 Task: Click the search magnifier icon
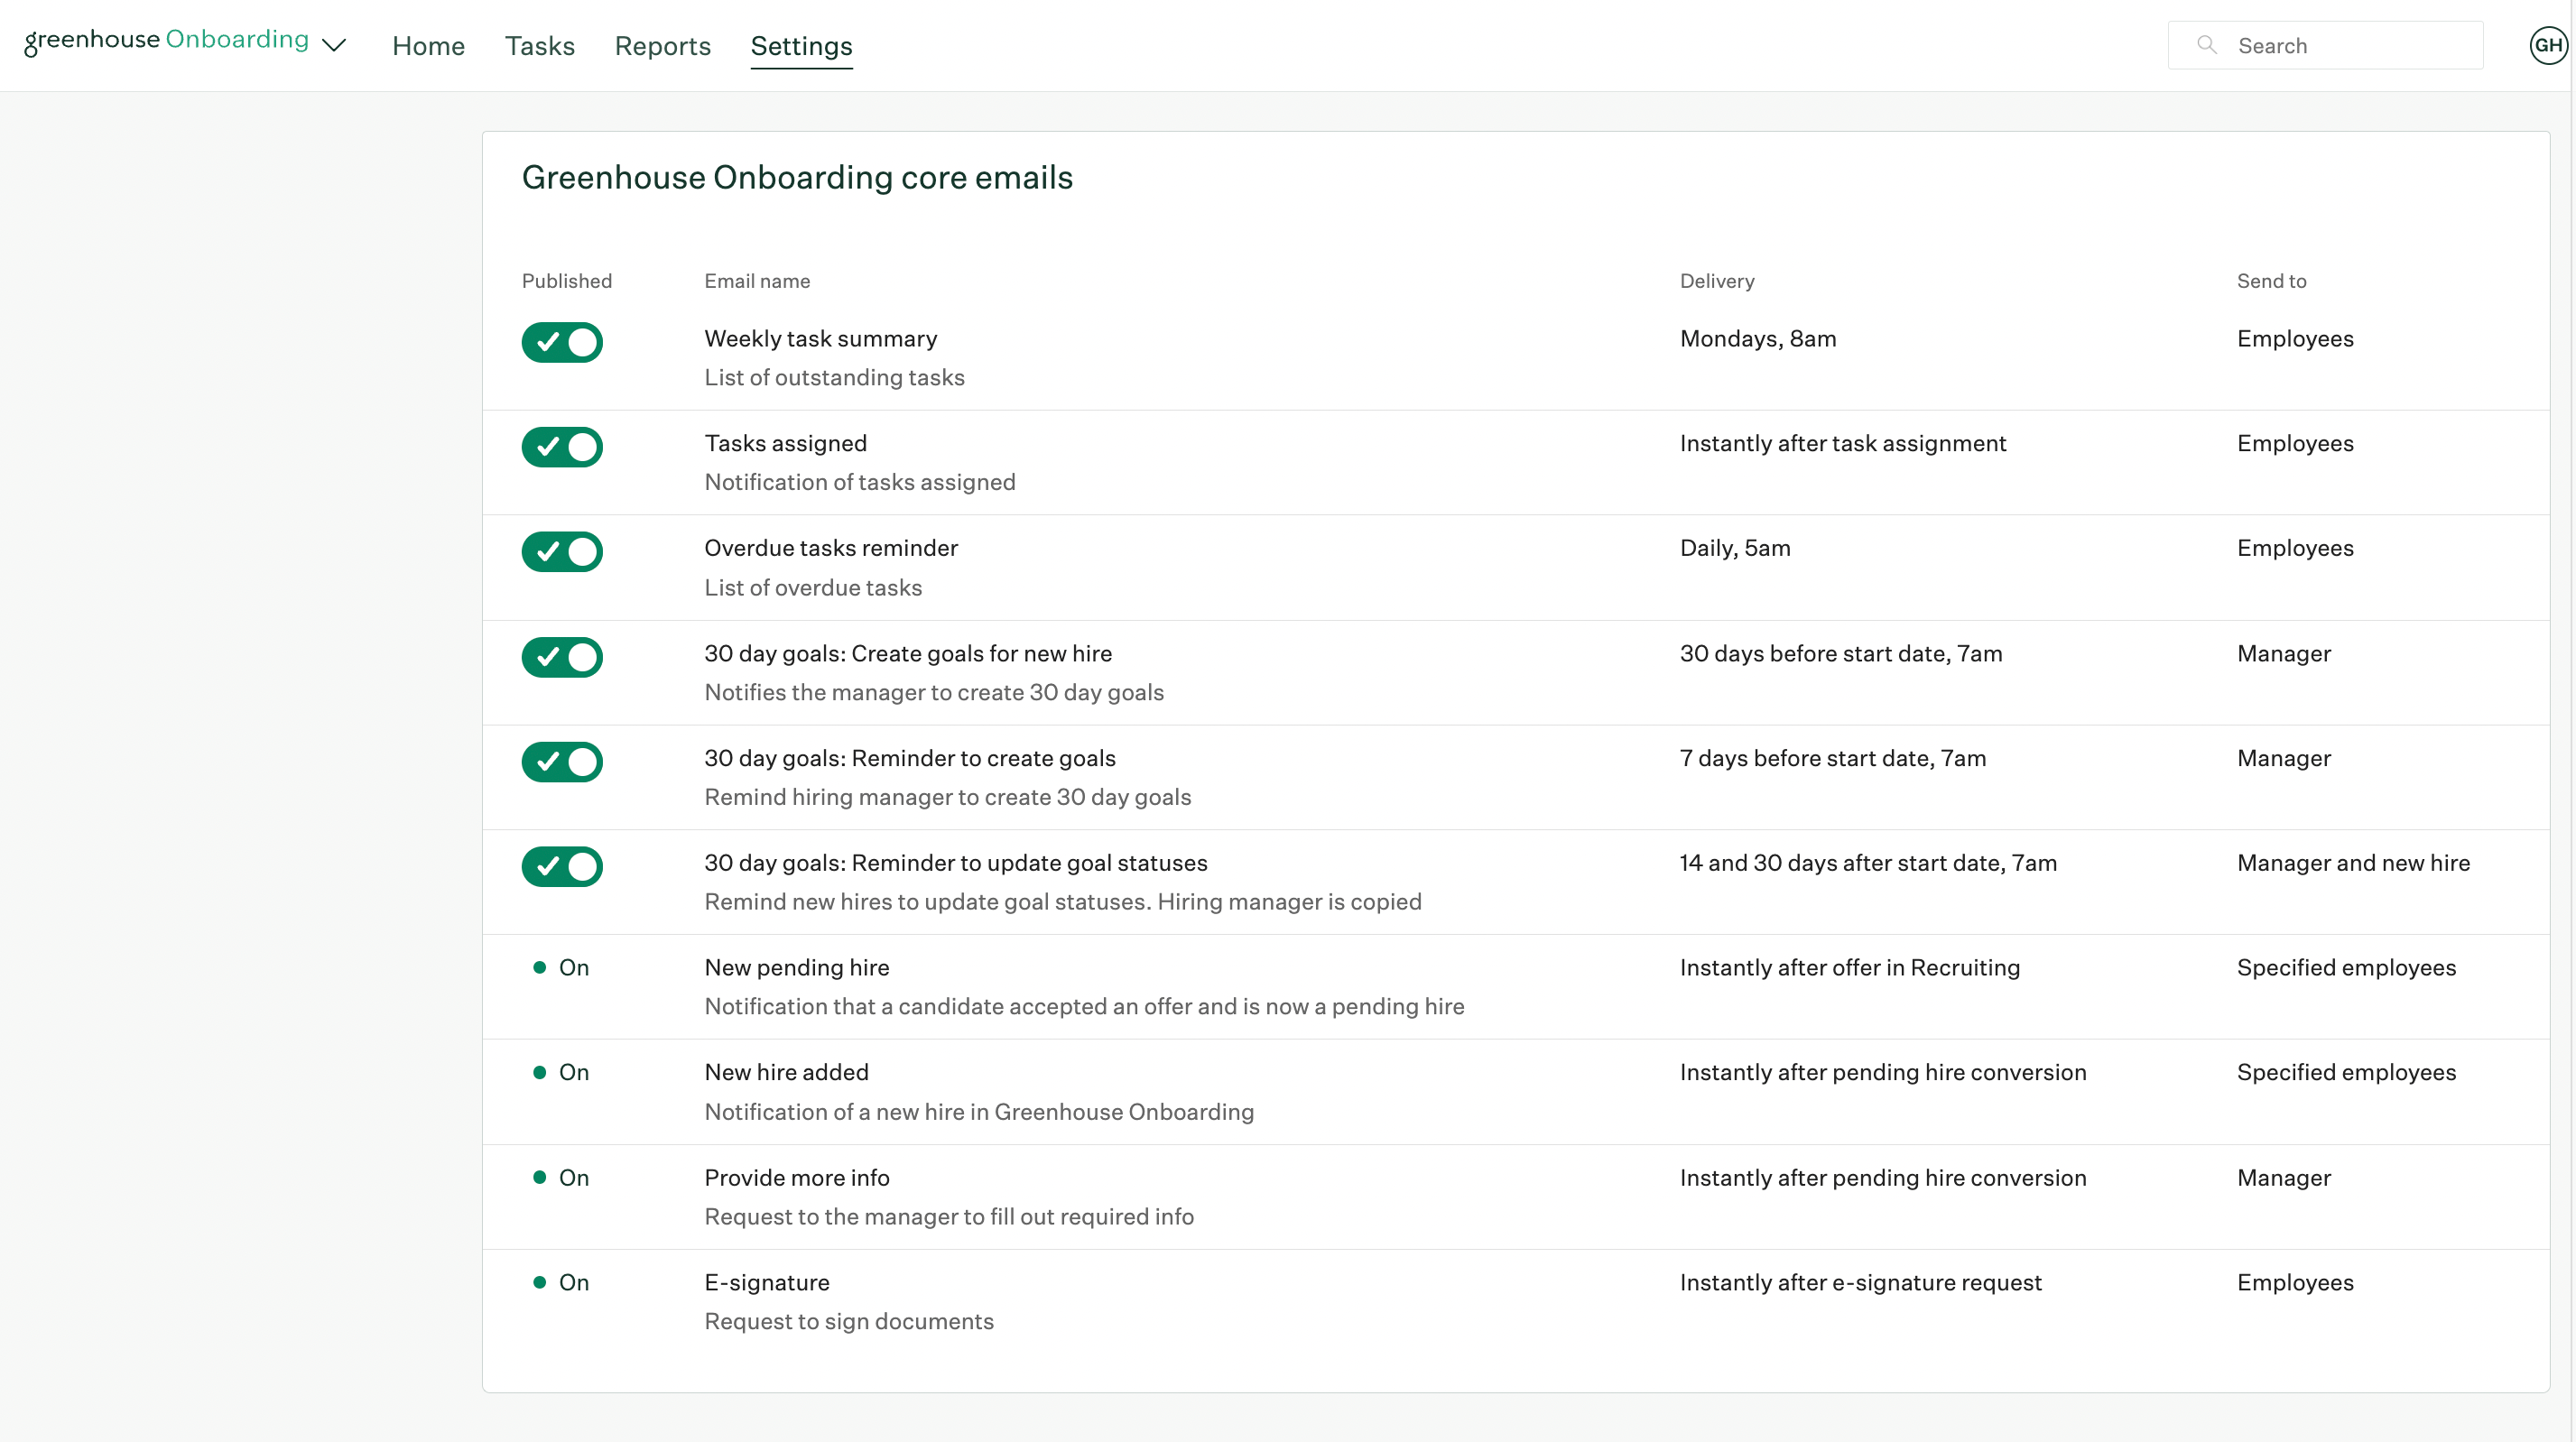pyautogui.click(x=2207, y=45)
